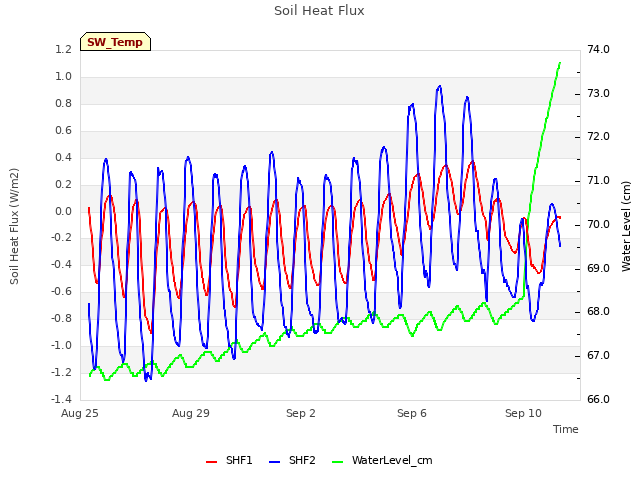This screenshot has height=480, width=640.
Task: Click the -0.2 left axis value
Action: coord(61,238)
